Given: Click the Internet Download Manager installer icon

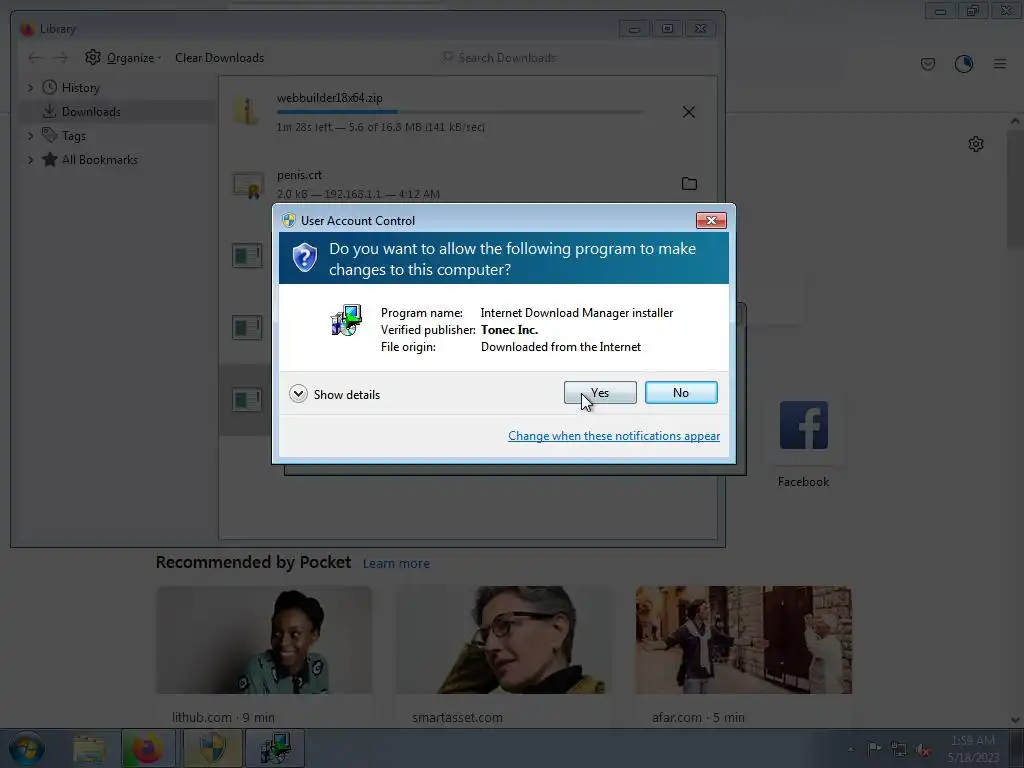Looking at the screenshot, I should point(346,320).
